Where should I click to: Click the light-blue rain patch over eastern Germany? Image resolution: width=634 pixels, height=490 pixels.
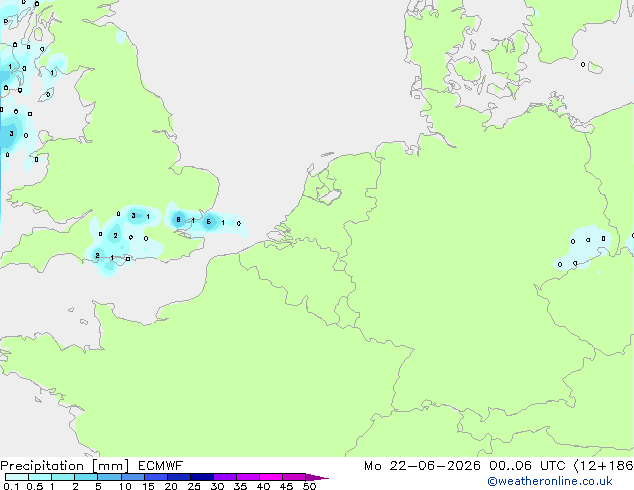pos(582,249)
